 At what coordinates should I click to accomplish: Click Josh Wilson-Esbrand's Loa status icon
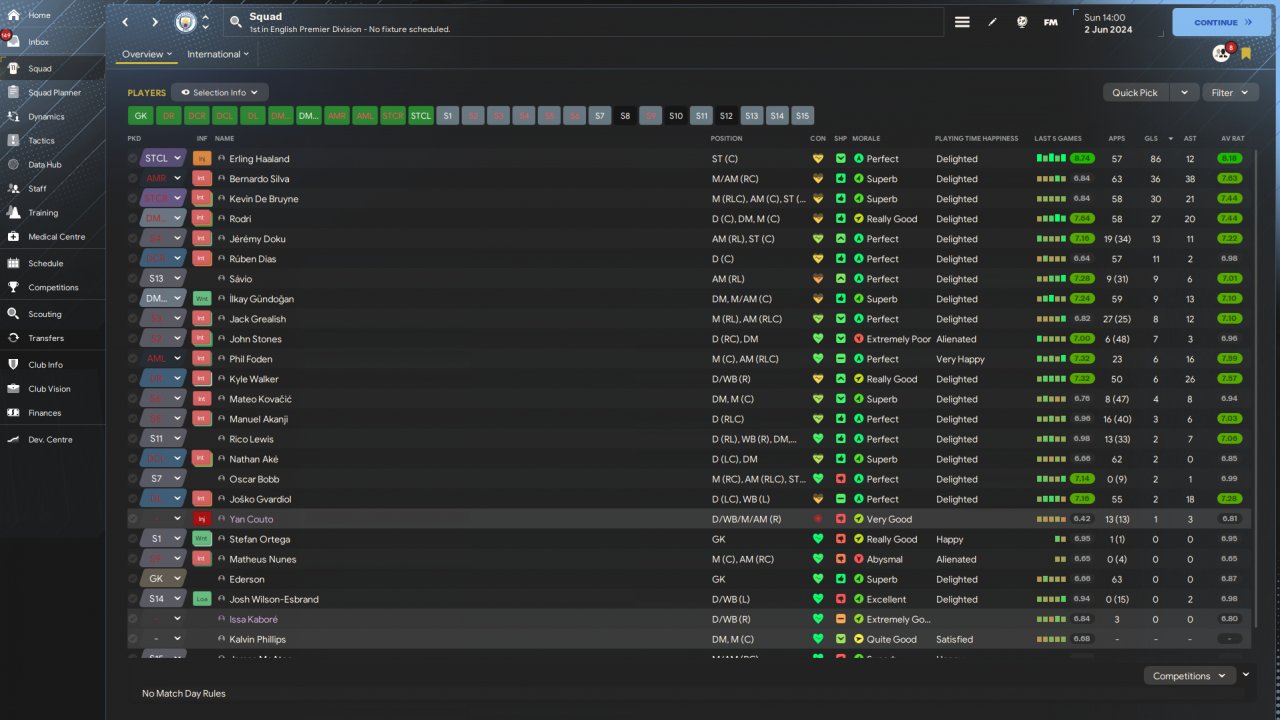coord(201,598)
